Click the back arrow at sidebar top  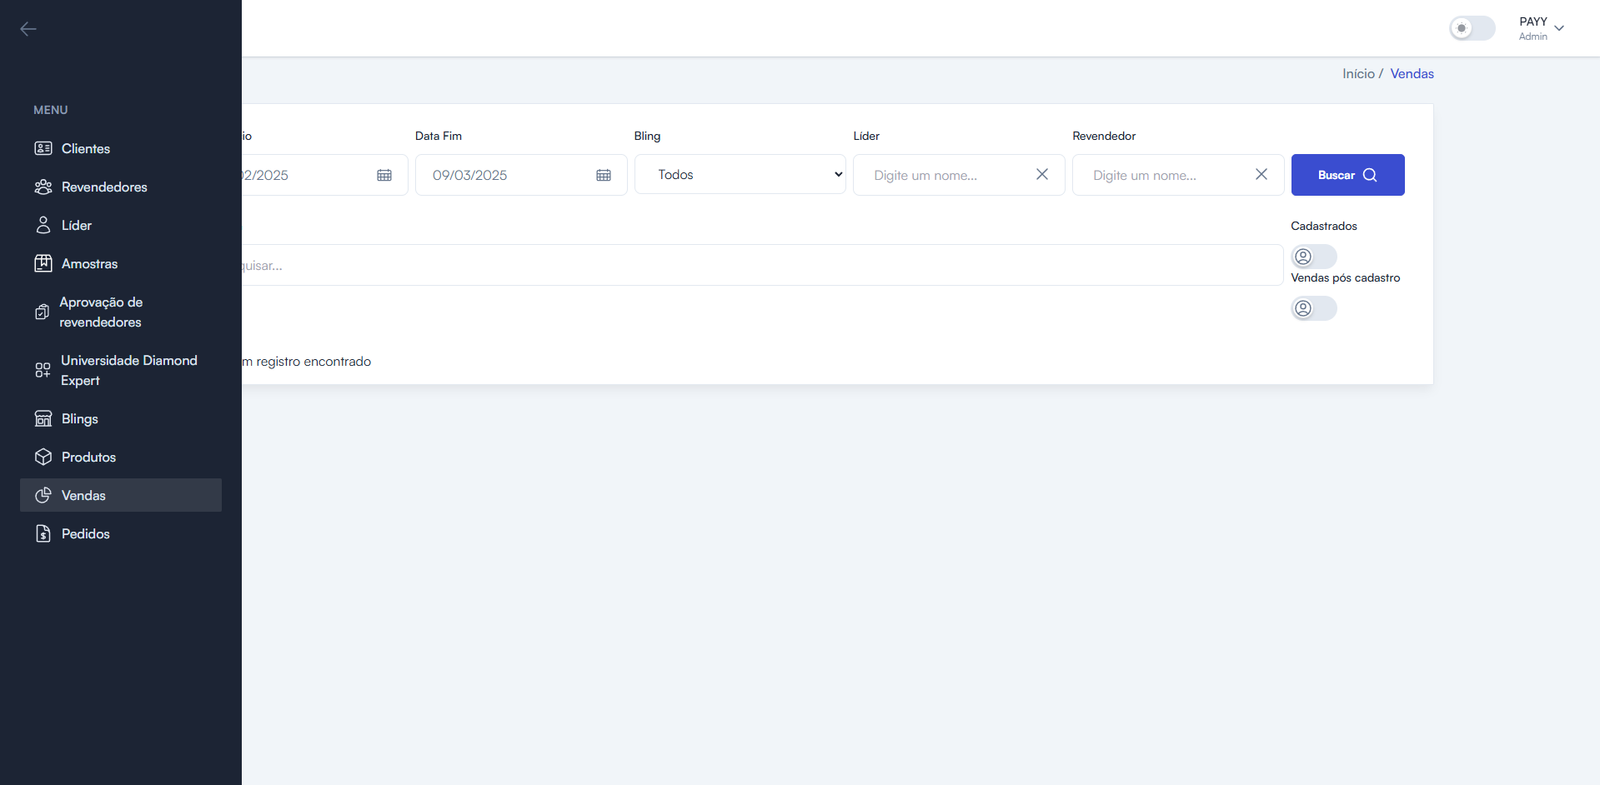pos(28,29)
